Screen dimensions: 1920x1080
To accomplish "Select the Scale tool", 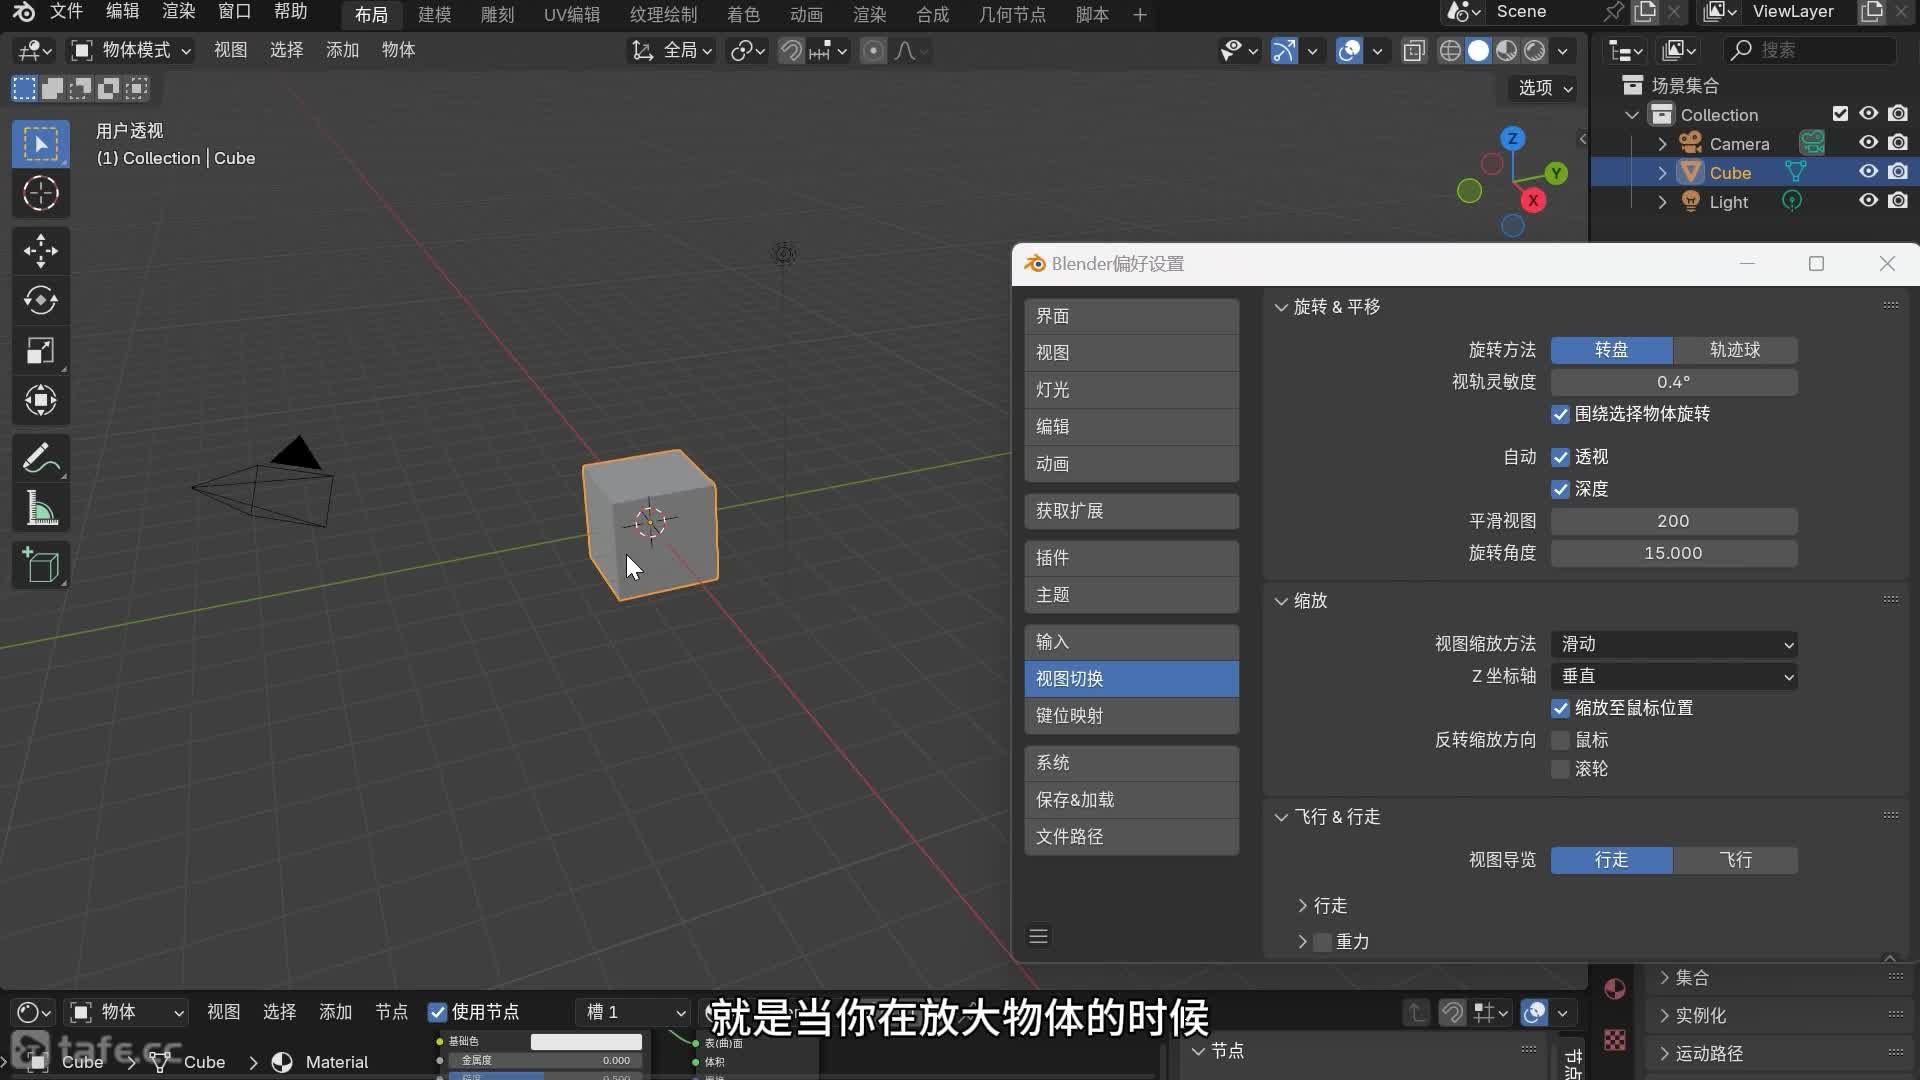I will coord(41,351).
